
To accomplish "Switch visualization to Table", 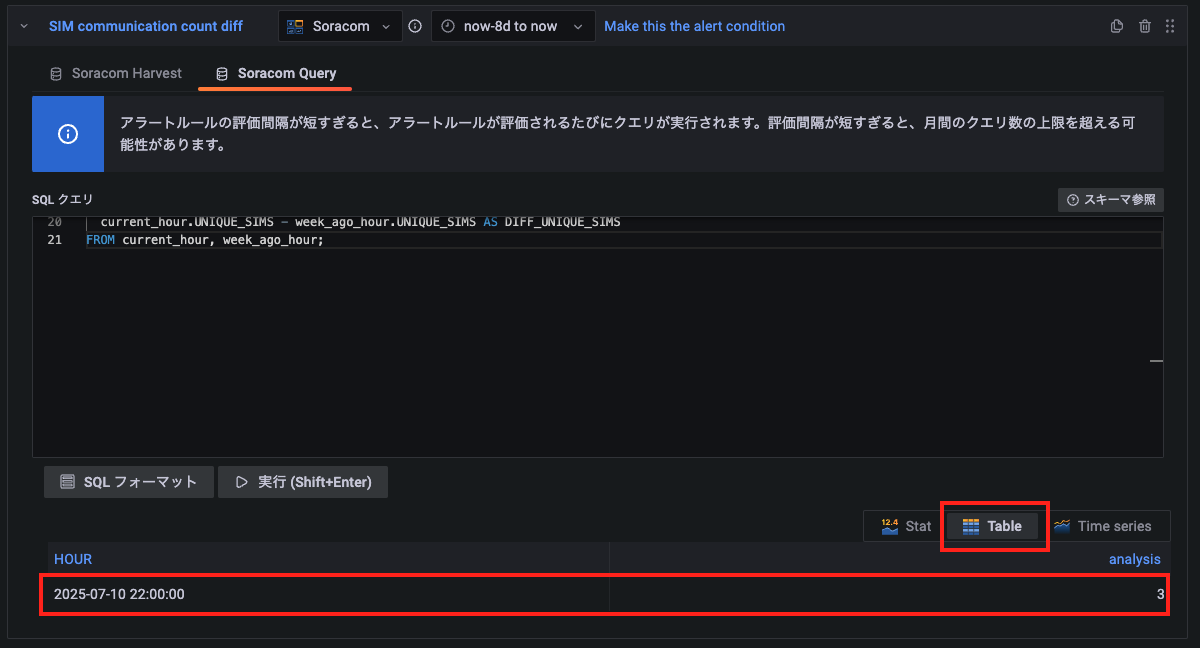I will pos(992,526).
